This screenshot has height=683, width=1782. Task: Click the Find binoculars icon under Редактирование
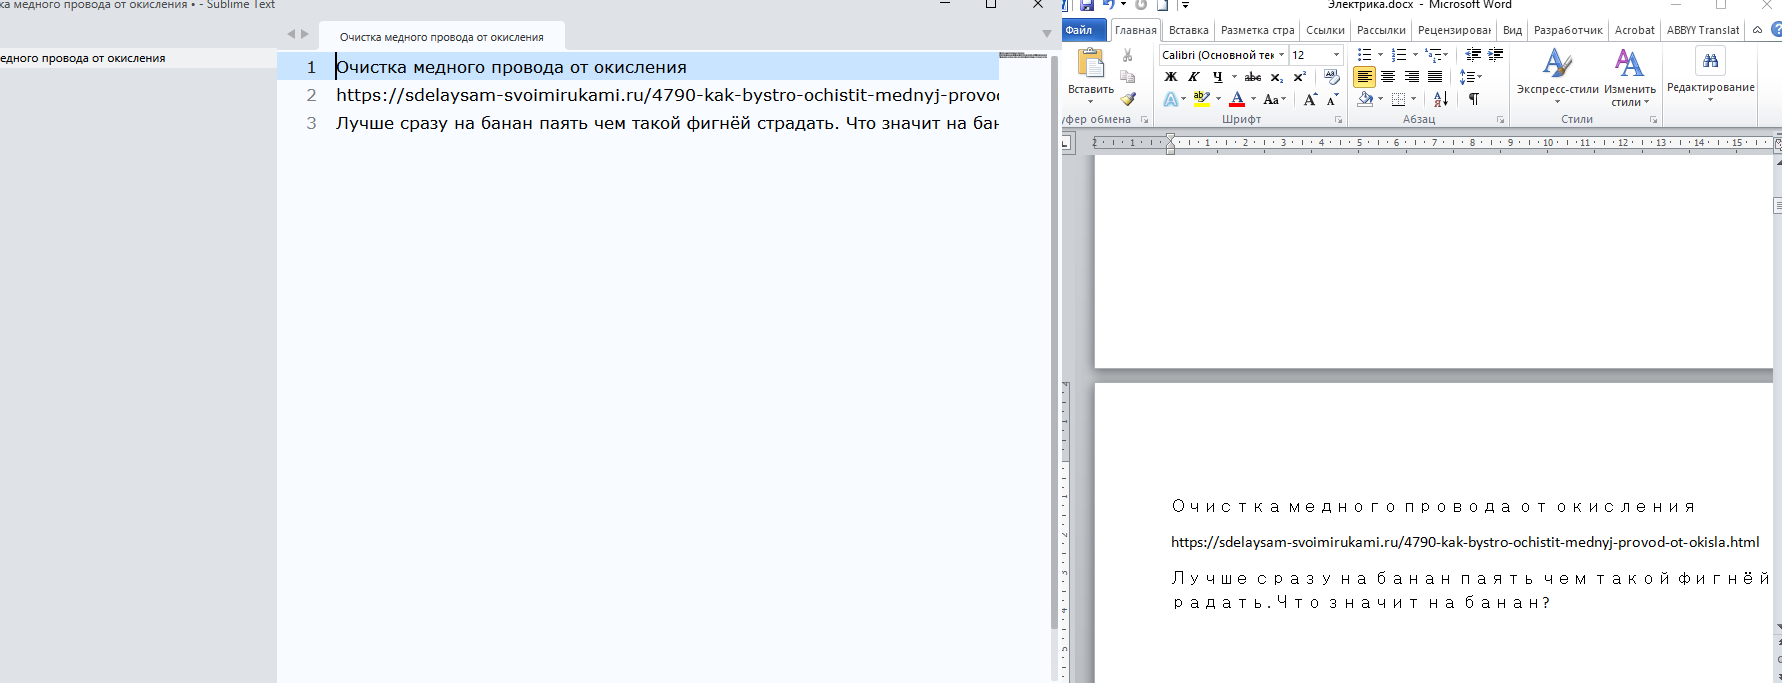(x=1711, y=61)
